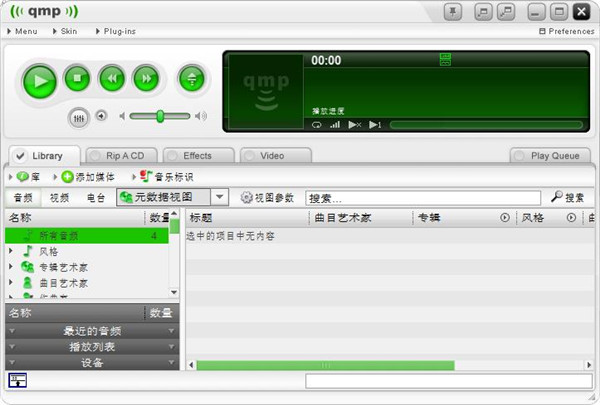The height and width of the screenshot is (405, 600).
Task: Click the volume slider handle
Action: tap(160, 116)
